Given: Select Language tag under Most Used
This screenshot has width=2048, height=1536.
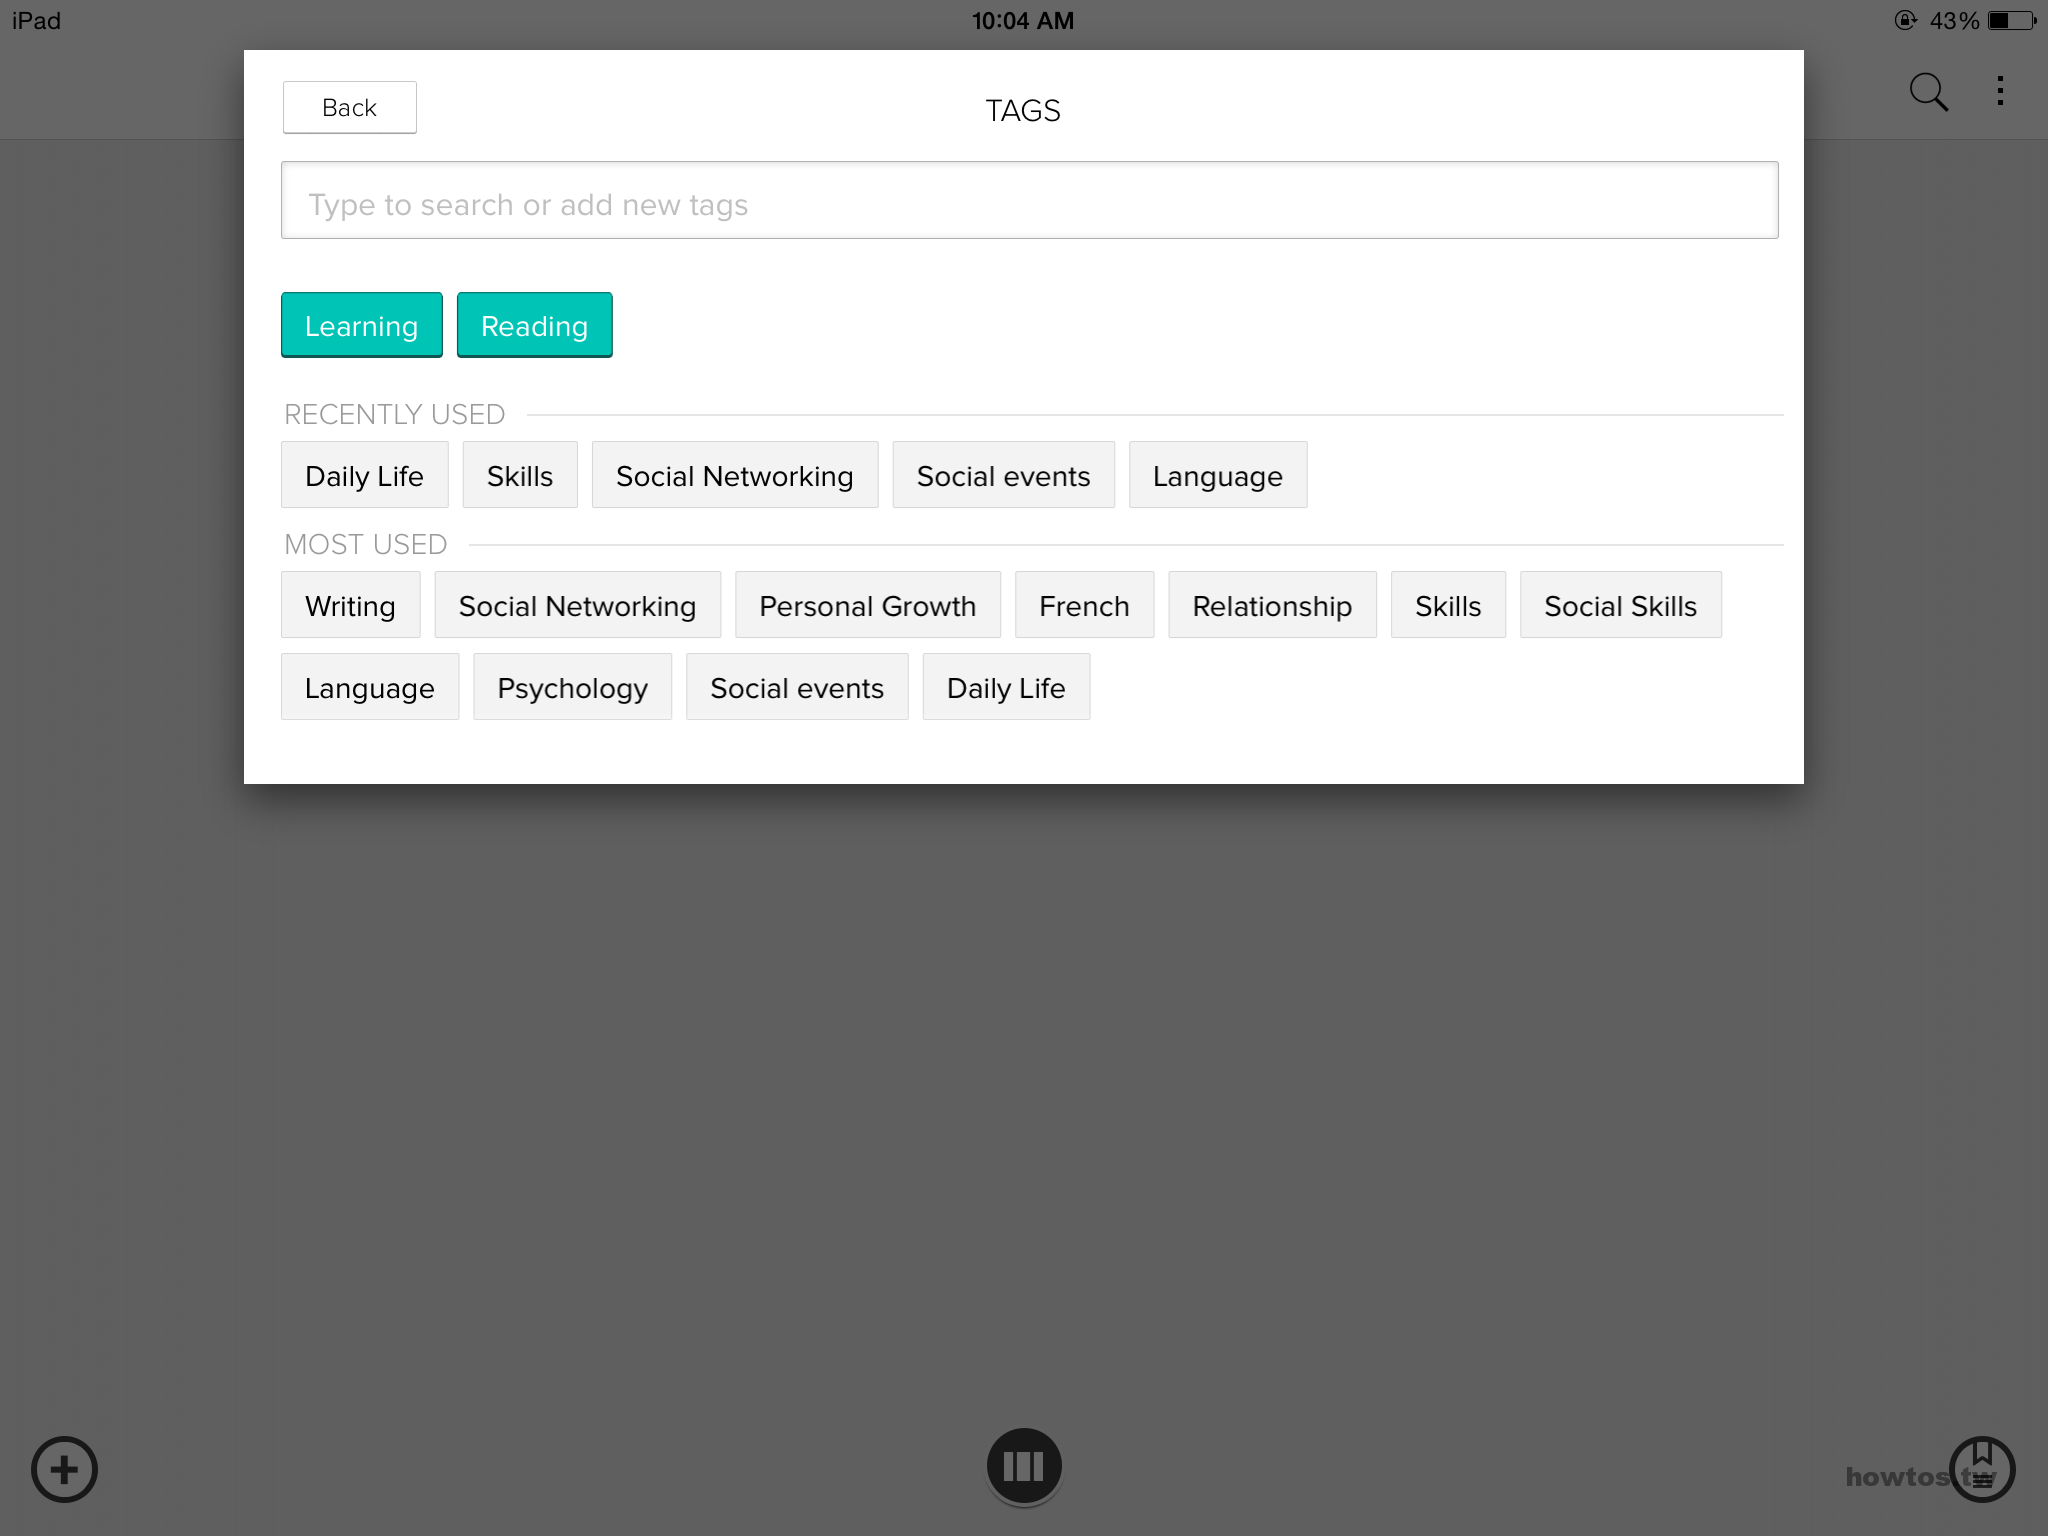Looking at the screenshot, I should (x=369, y=687).
